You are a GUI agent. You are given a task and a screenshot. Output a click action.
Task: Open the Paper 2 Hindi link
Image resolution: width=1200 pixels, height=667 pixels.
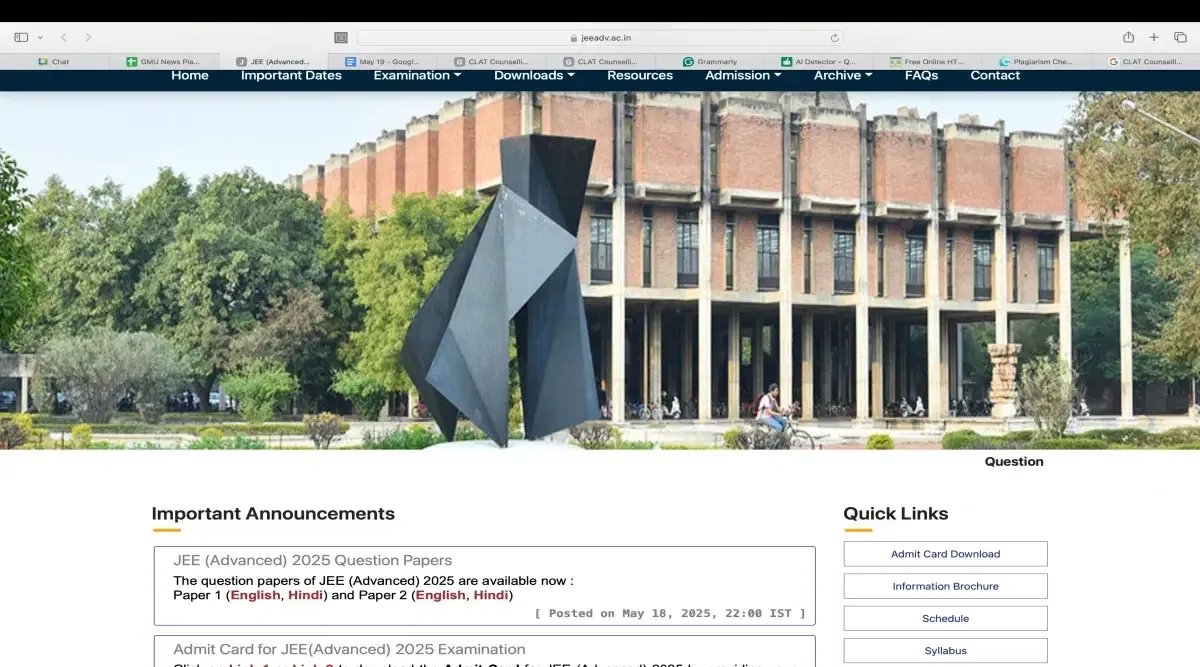point(491,595)
